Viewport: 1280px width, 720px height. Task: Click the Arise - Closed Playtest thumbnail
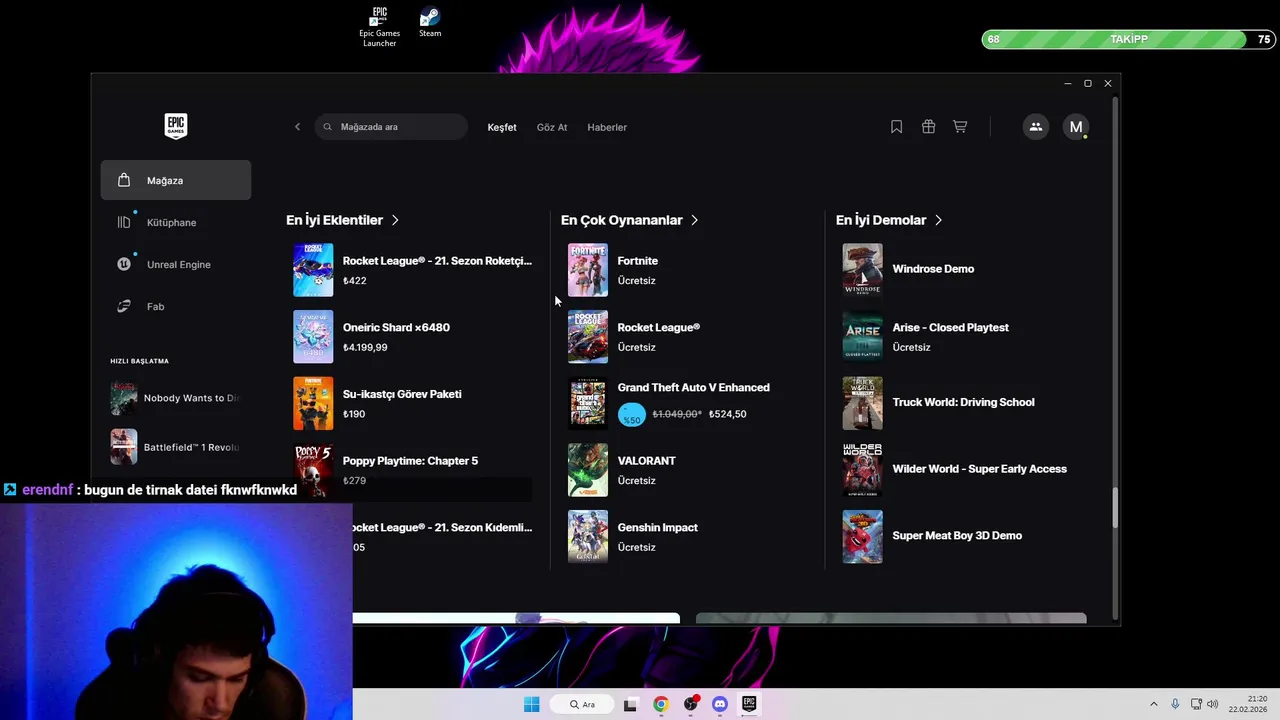tap(862, 337)
